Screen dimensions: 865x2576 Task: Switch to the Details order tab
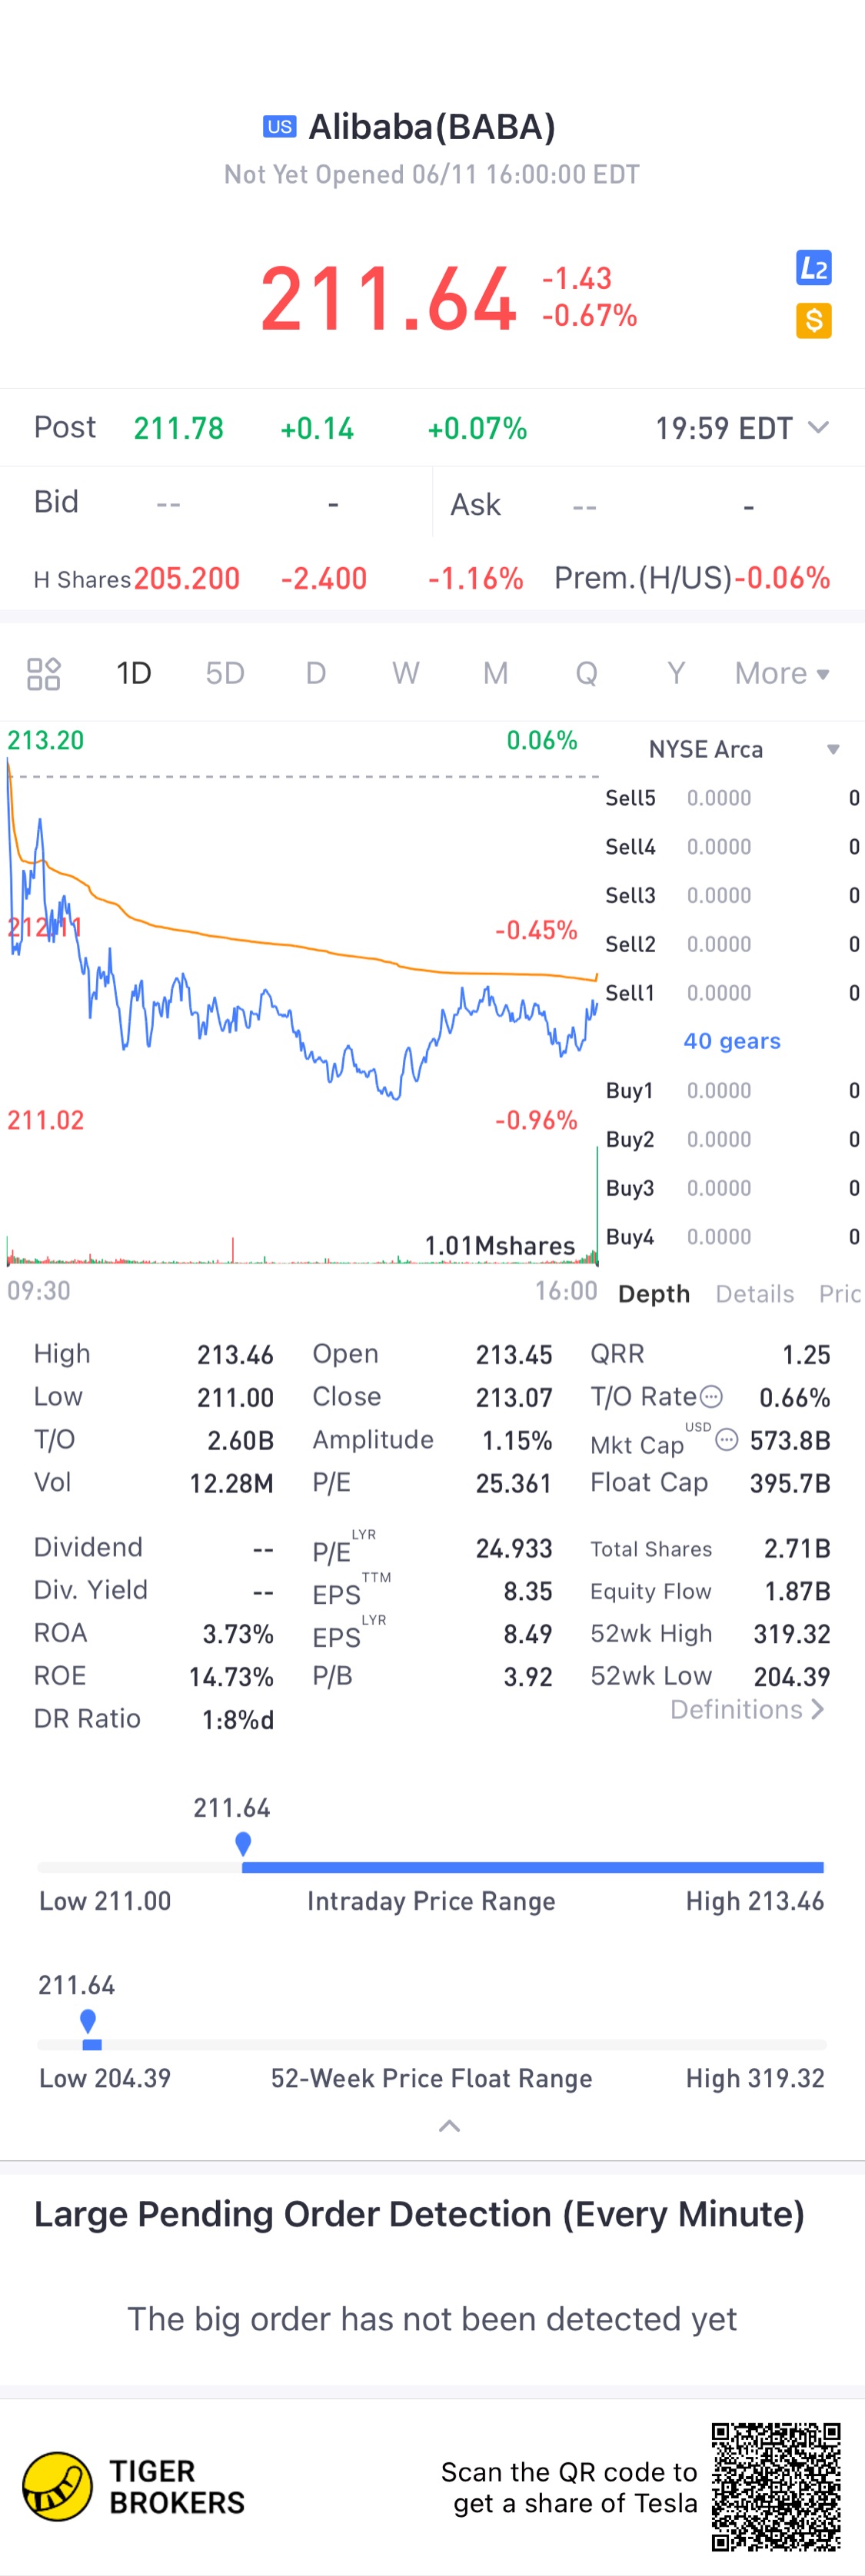754,1294
